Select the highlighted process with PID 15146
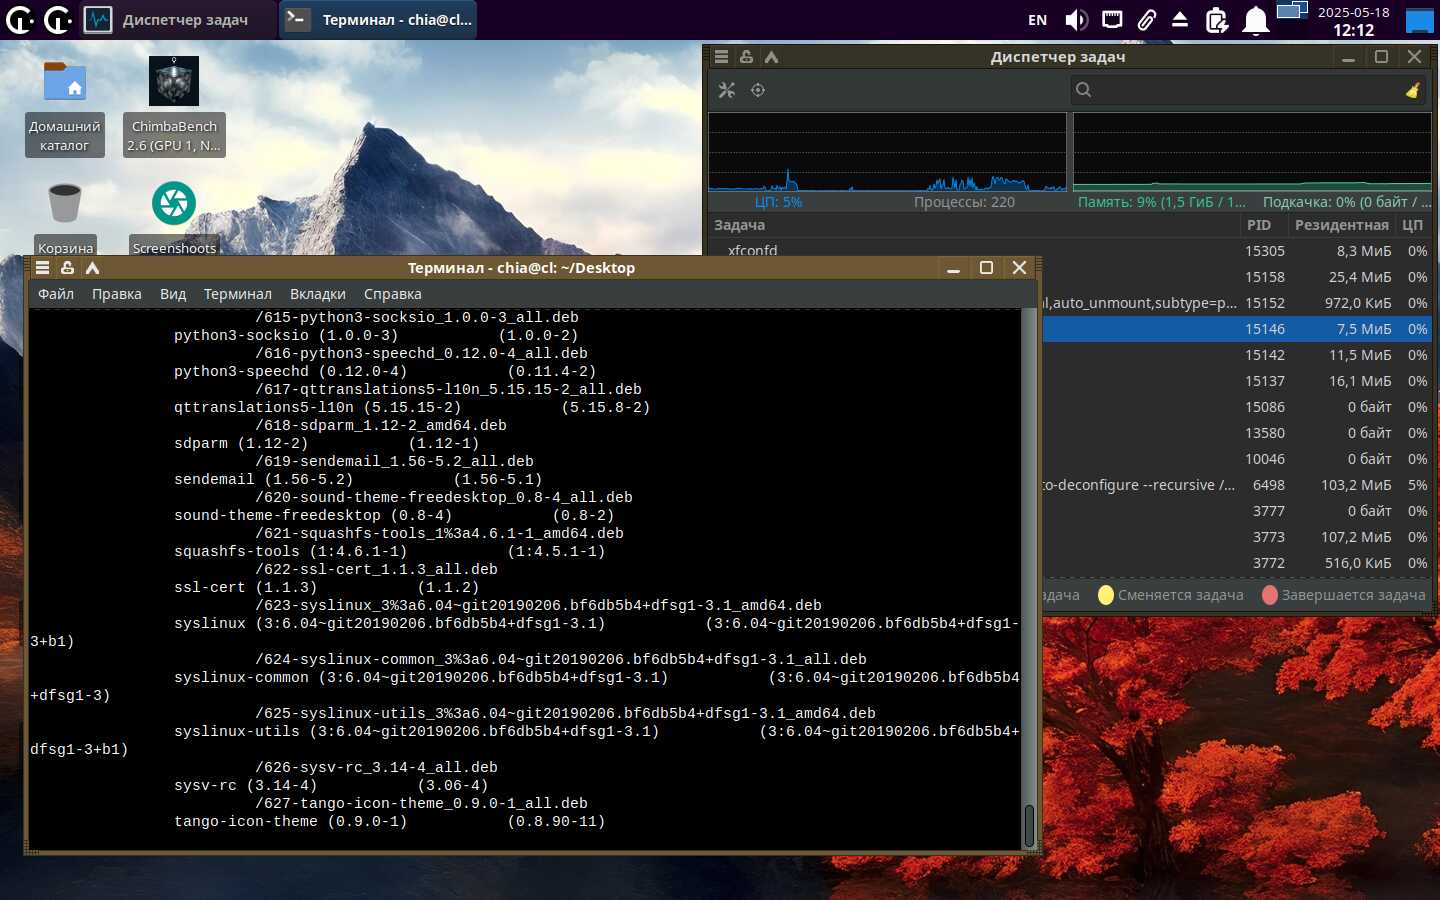Screen dimensions: 1440x900 click(x=1237, y=329)
